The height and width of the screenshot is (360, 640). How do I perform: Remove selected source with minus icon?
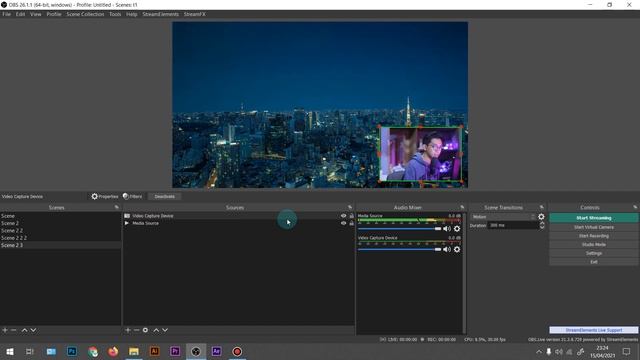click(136, 330)
